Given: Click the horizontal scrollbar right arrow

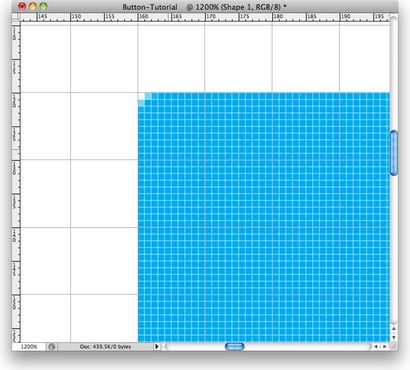Looking at the screenshot, I should pos(385,347).
